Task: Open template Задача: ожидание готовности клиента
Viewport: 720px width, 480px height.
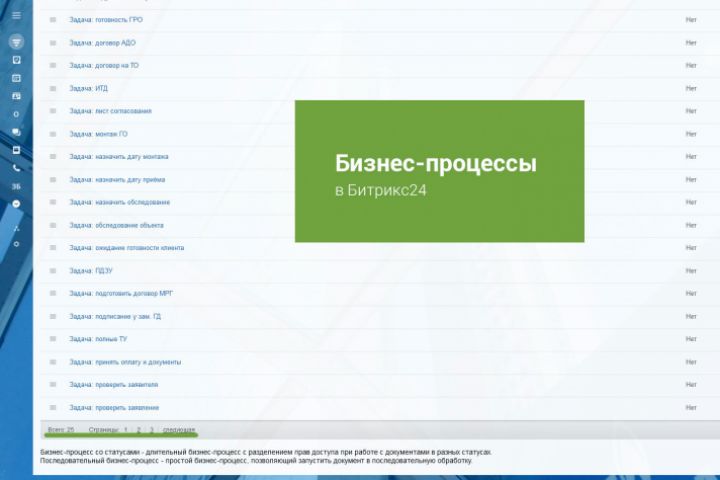Action: (127, 248)
